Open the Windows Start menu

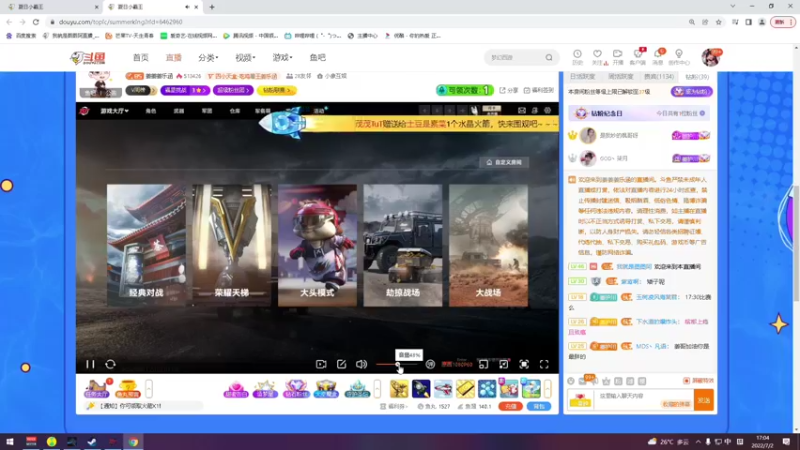coord(10,442)
